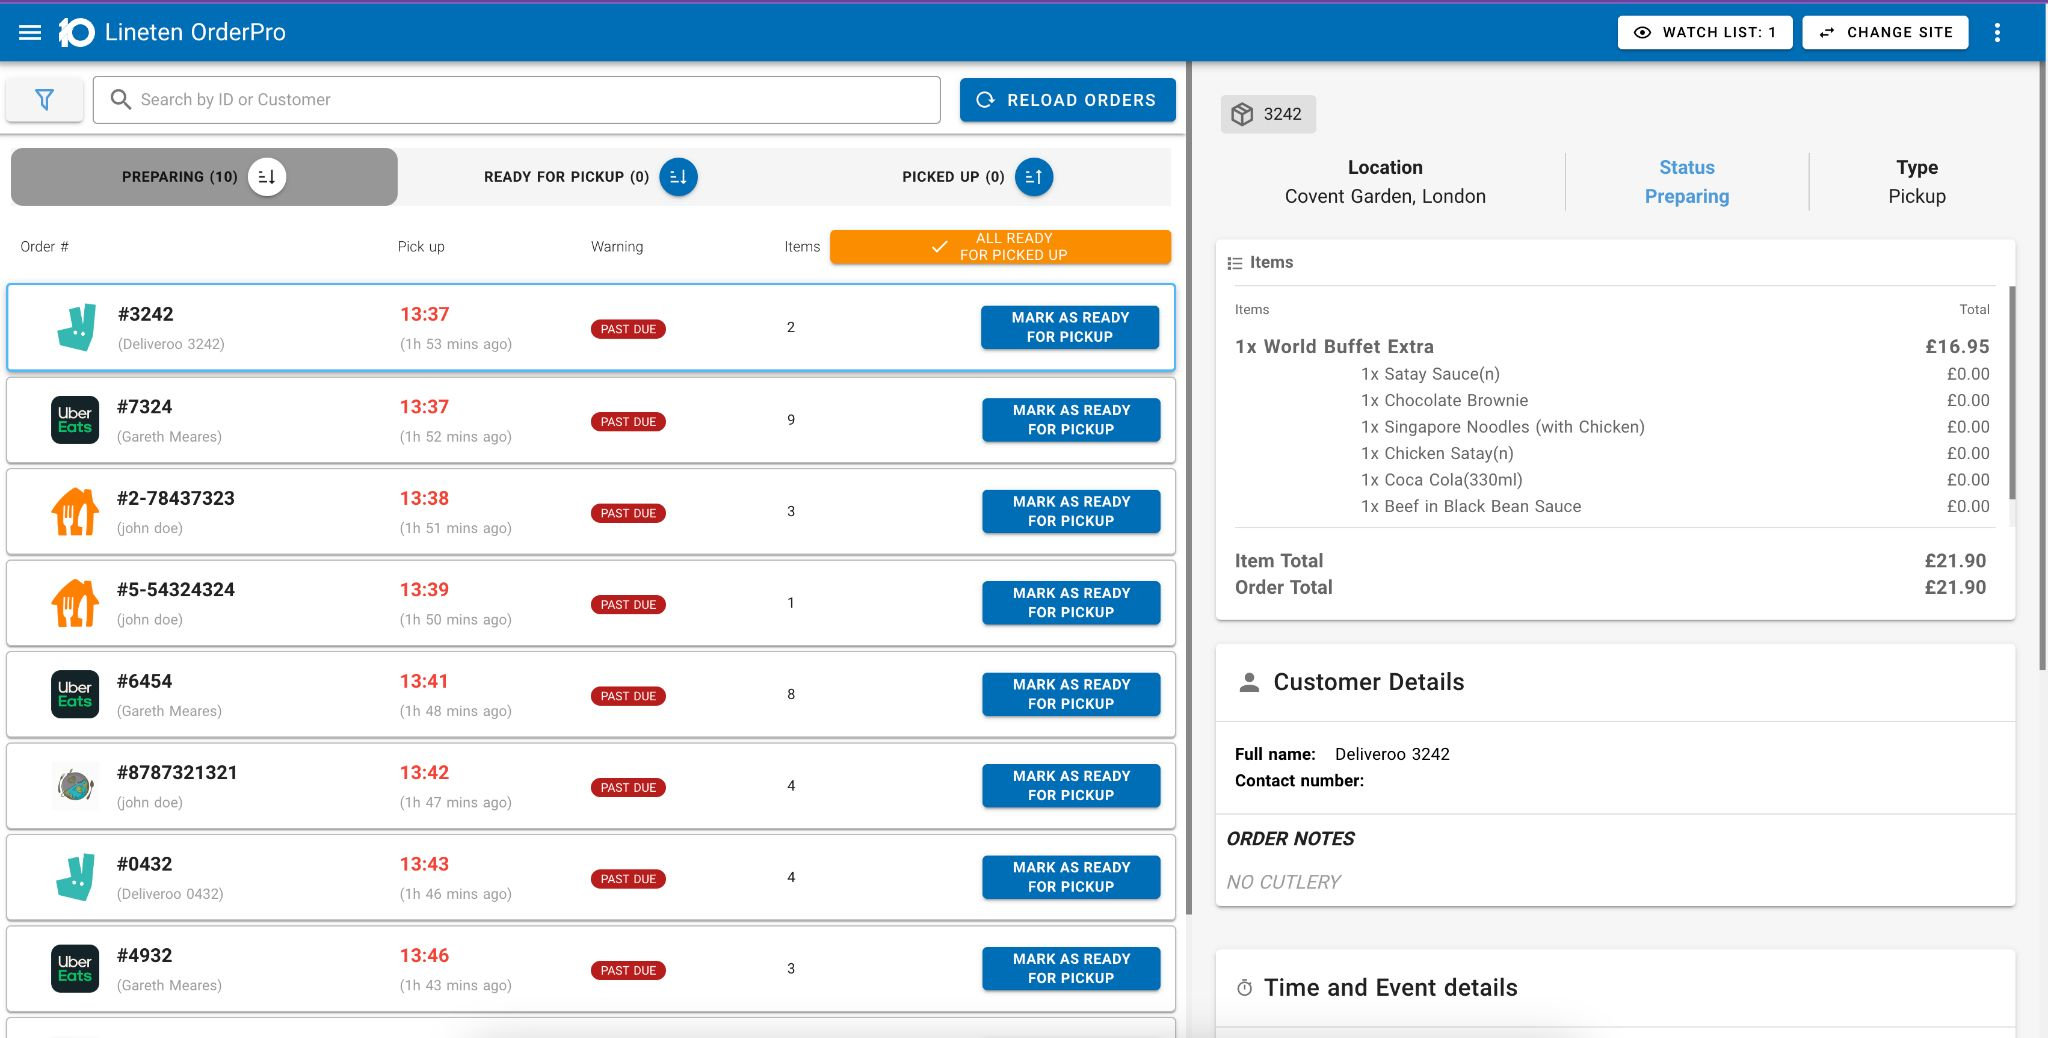
Task: Click the Lineten OrderPro logo
Action: [76, 32]
